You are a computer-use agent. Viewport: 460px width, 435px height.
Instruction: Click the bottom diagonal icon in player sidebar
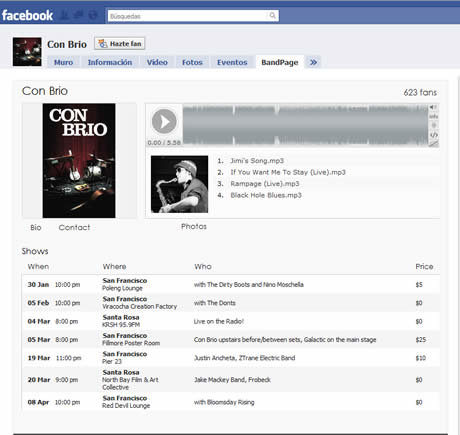pos(433,143)
